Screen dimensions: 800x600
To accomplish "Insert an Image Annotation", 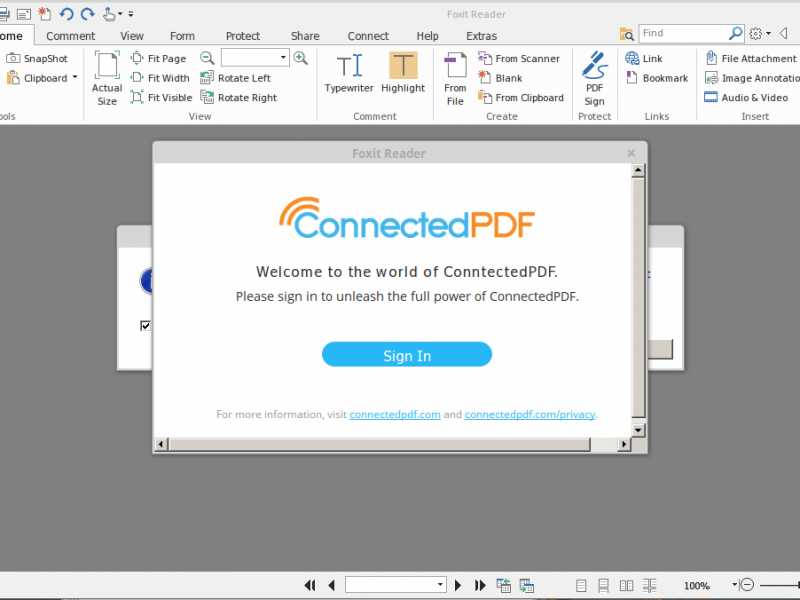I will click(x=752, y=78).
